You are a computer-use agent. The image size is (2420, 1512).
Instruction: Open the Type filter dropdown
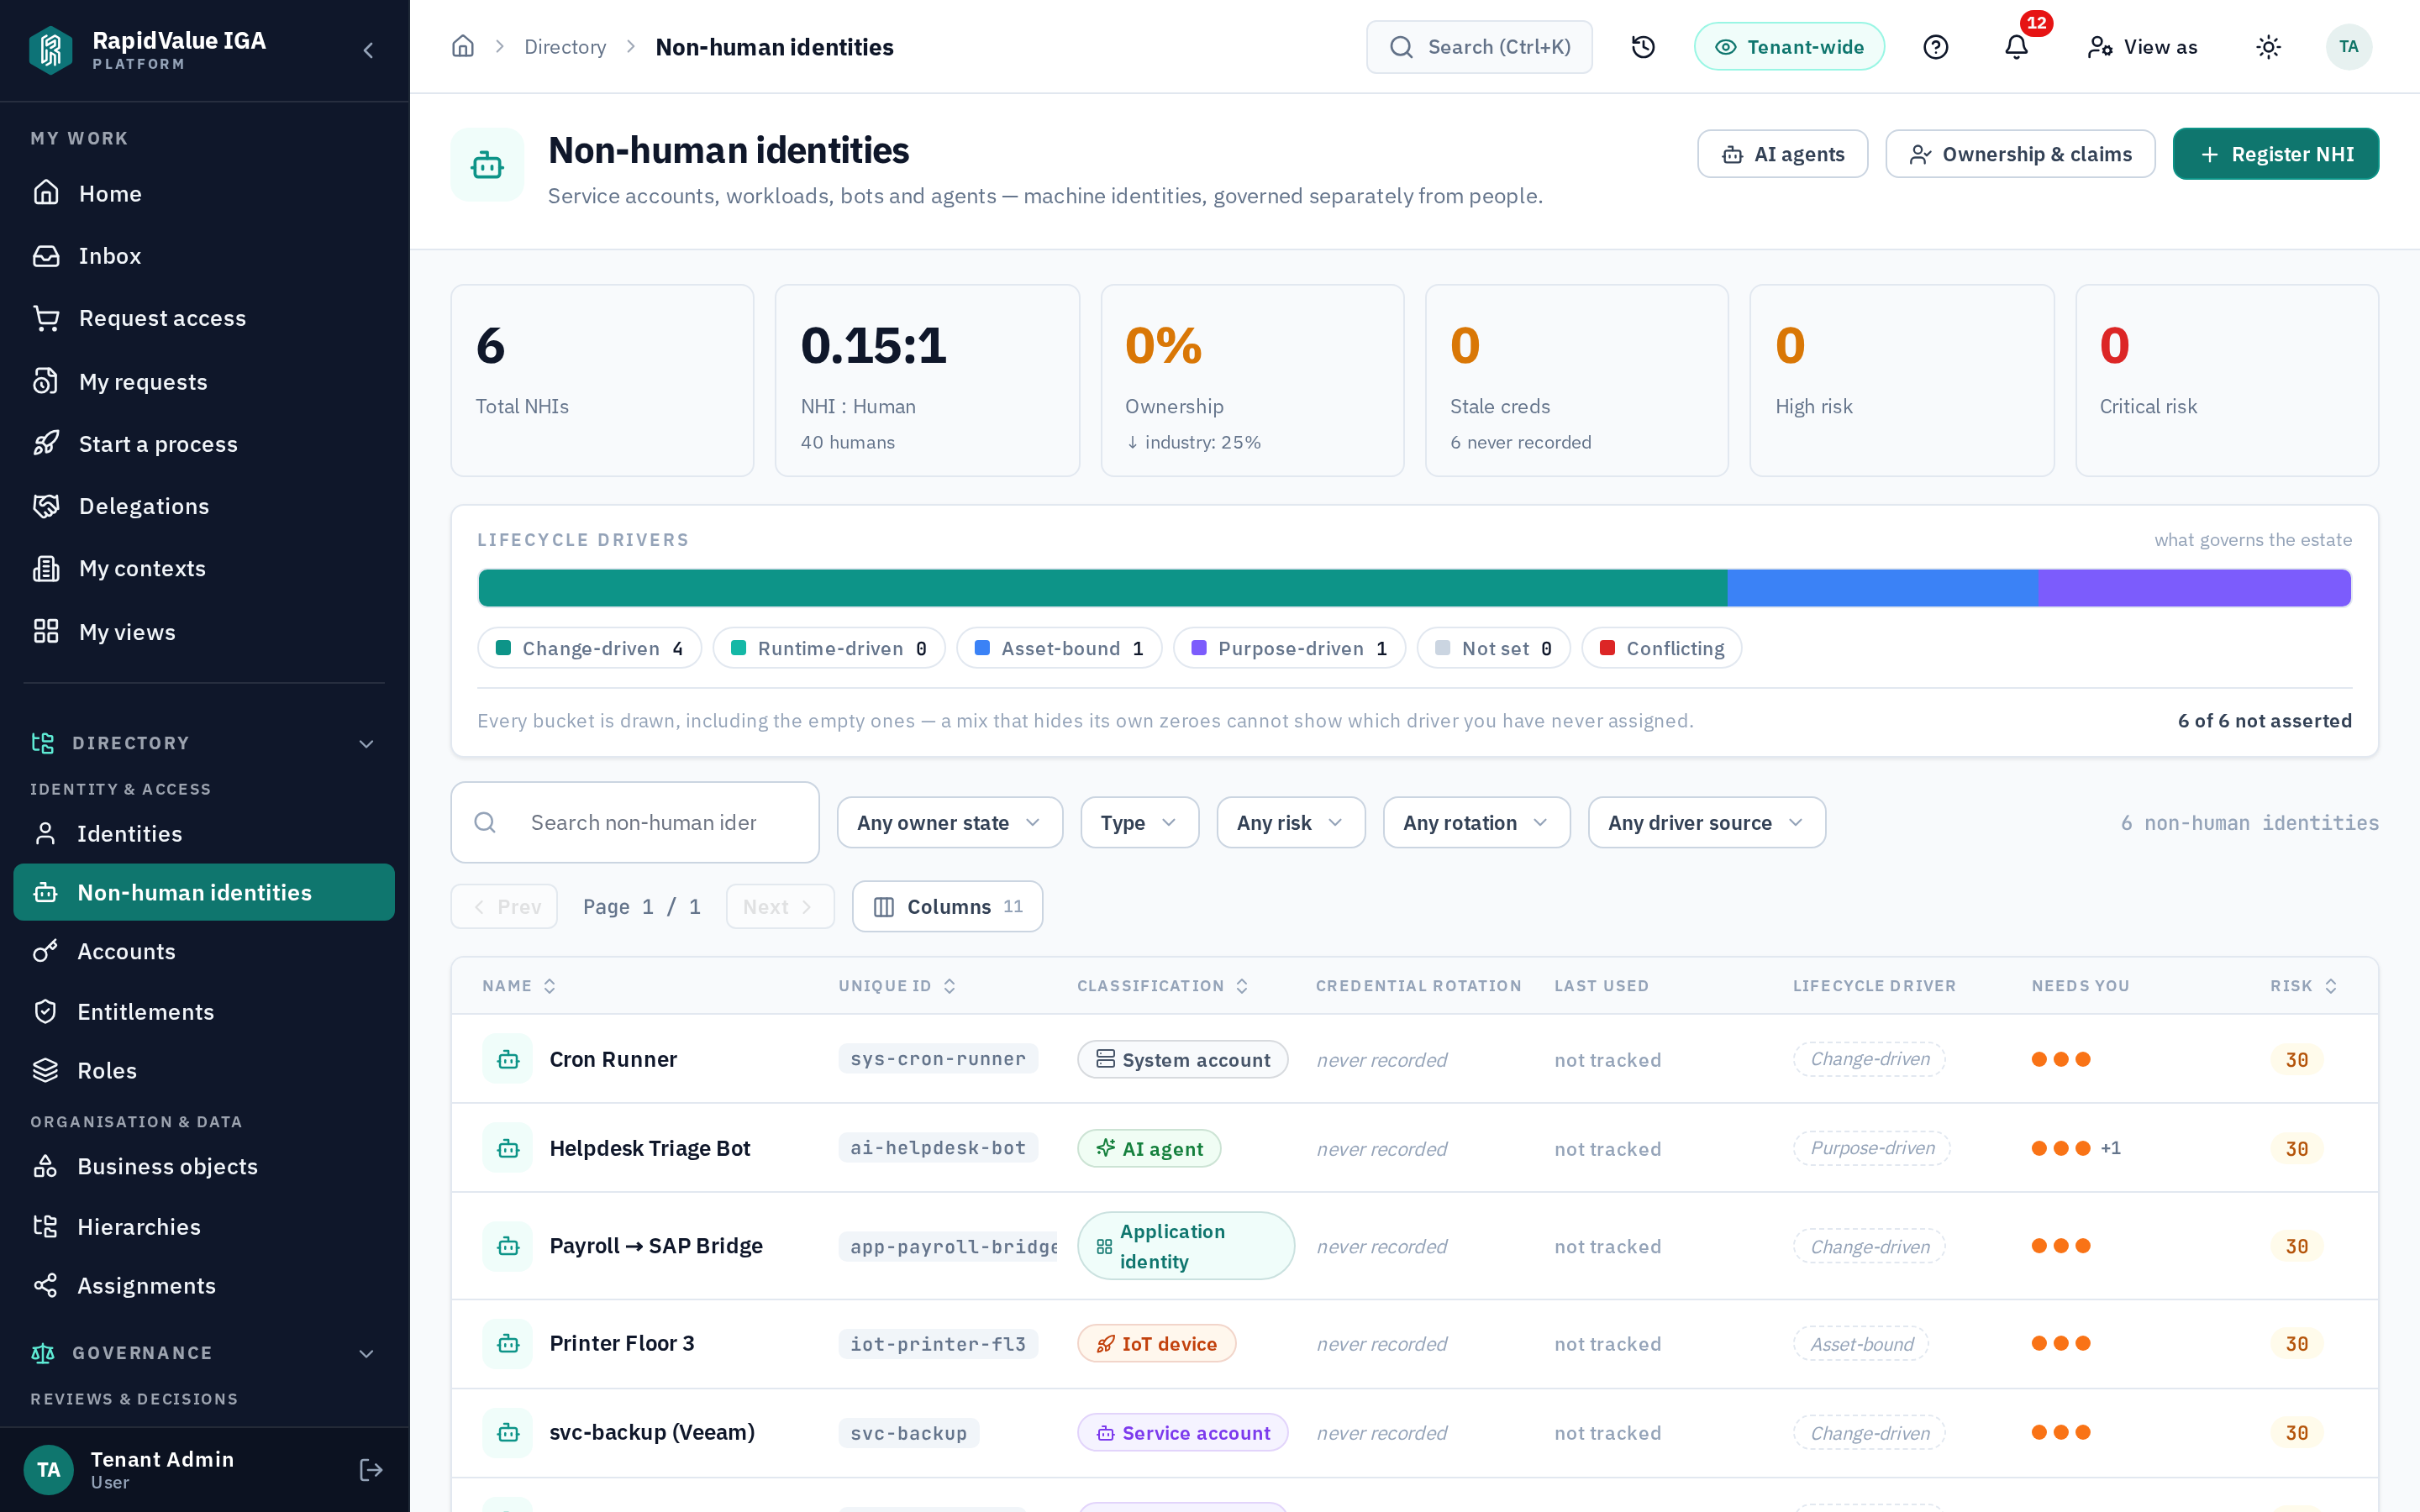click(x=1140, y=822)
